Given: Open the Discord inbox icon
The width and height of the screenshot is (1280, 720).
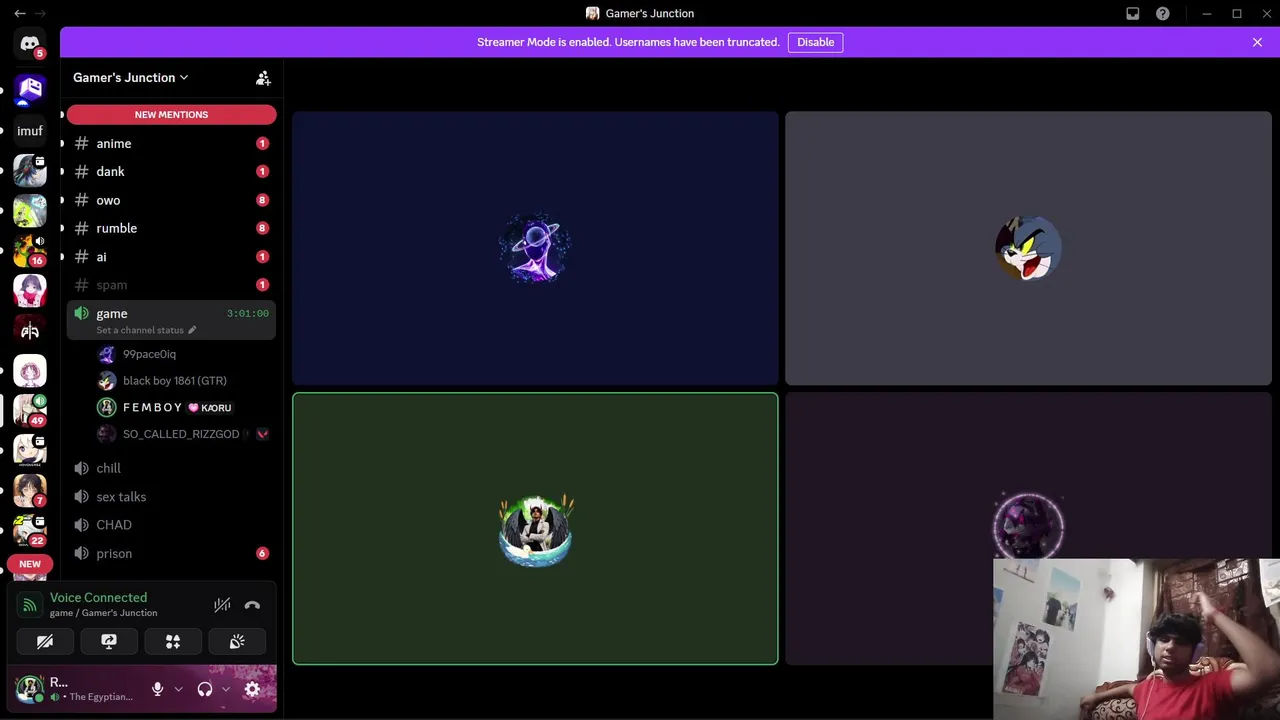Looking at the screenshot, I should point(1133,13).
